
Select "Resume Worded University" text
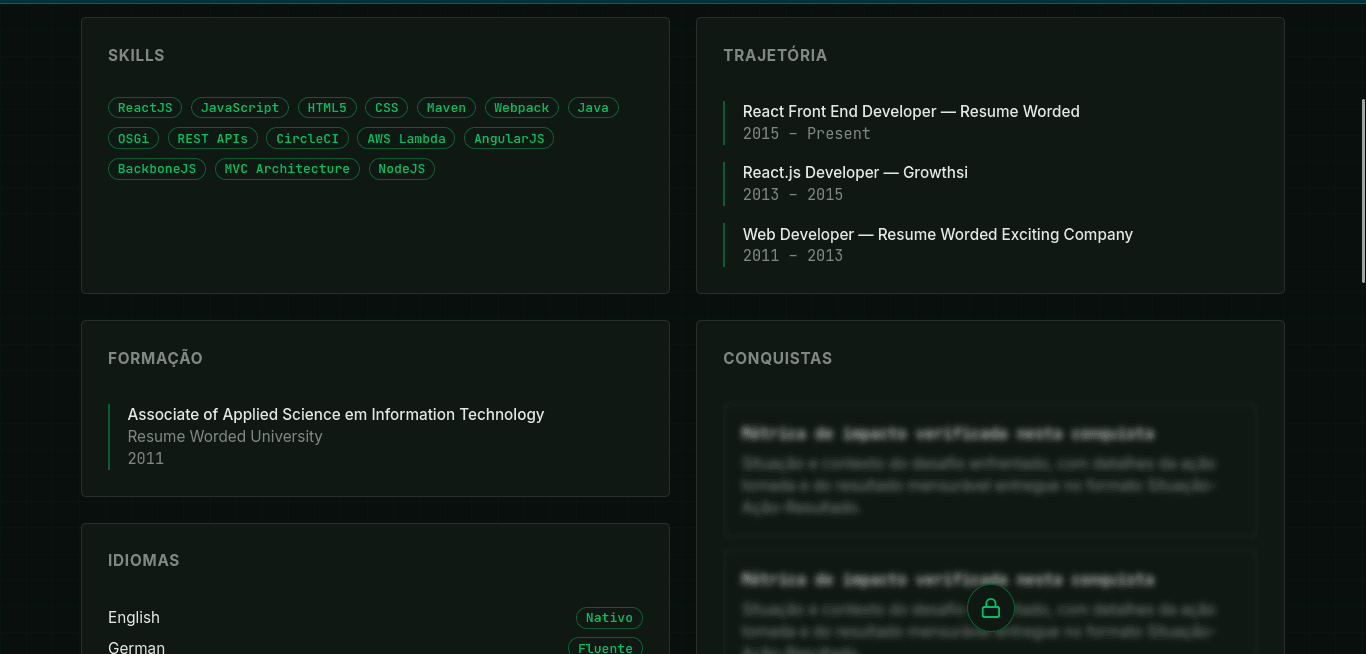point(225,436)
